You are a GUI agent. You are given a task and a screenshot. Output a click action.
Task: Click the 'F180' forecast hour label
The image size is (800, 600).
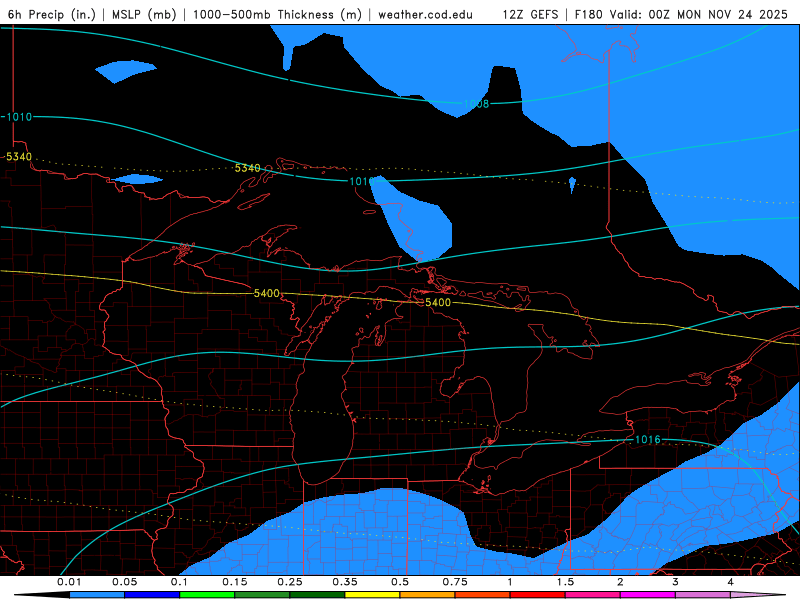click(x=589, y=14)
